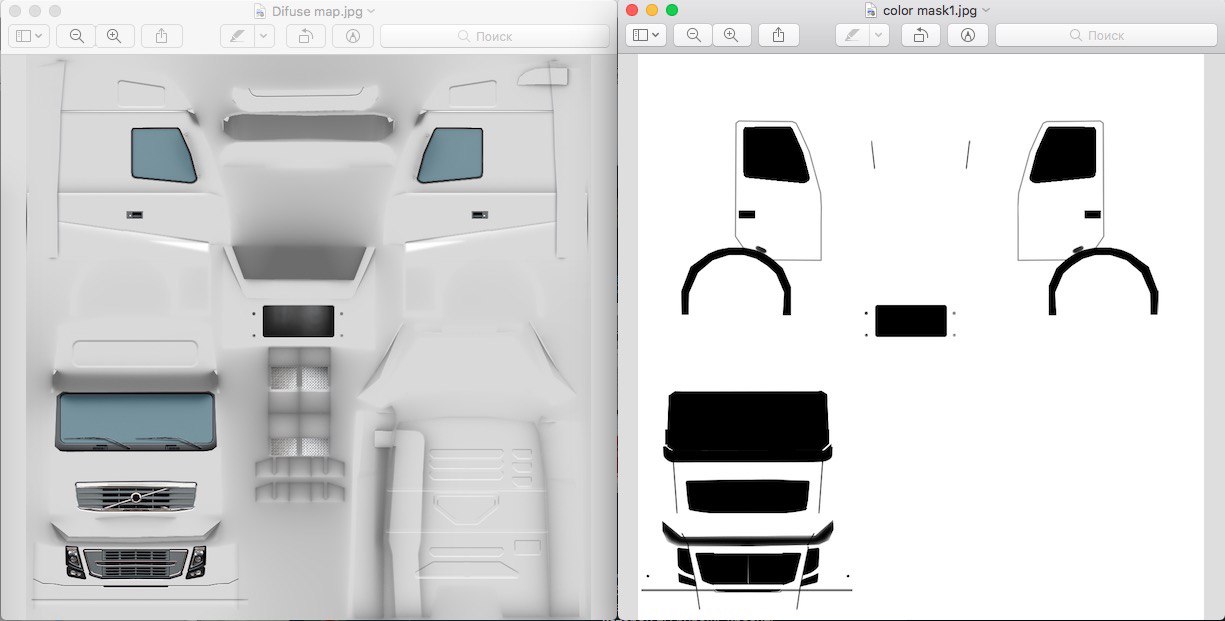Rotate image in Difuse map.jpg window
This screenshot has width=1225, height=621.
305,36
